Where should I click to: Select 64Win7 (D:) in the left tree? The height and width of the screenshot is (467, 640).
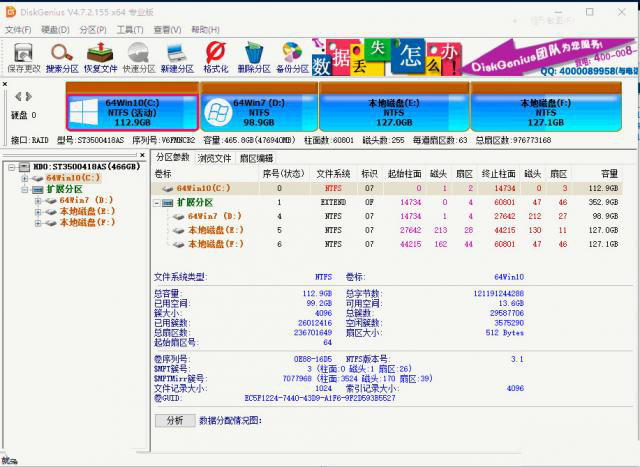86,200
